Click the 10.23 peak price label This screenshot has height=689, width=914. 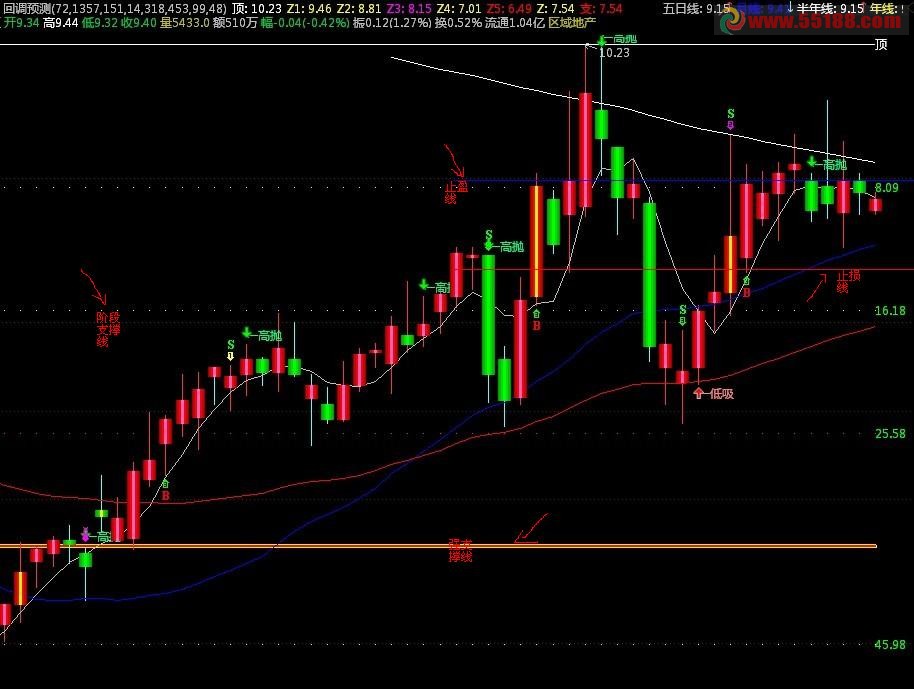pyautogui.click(x=614, y=52)
